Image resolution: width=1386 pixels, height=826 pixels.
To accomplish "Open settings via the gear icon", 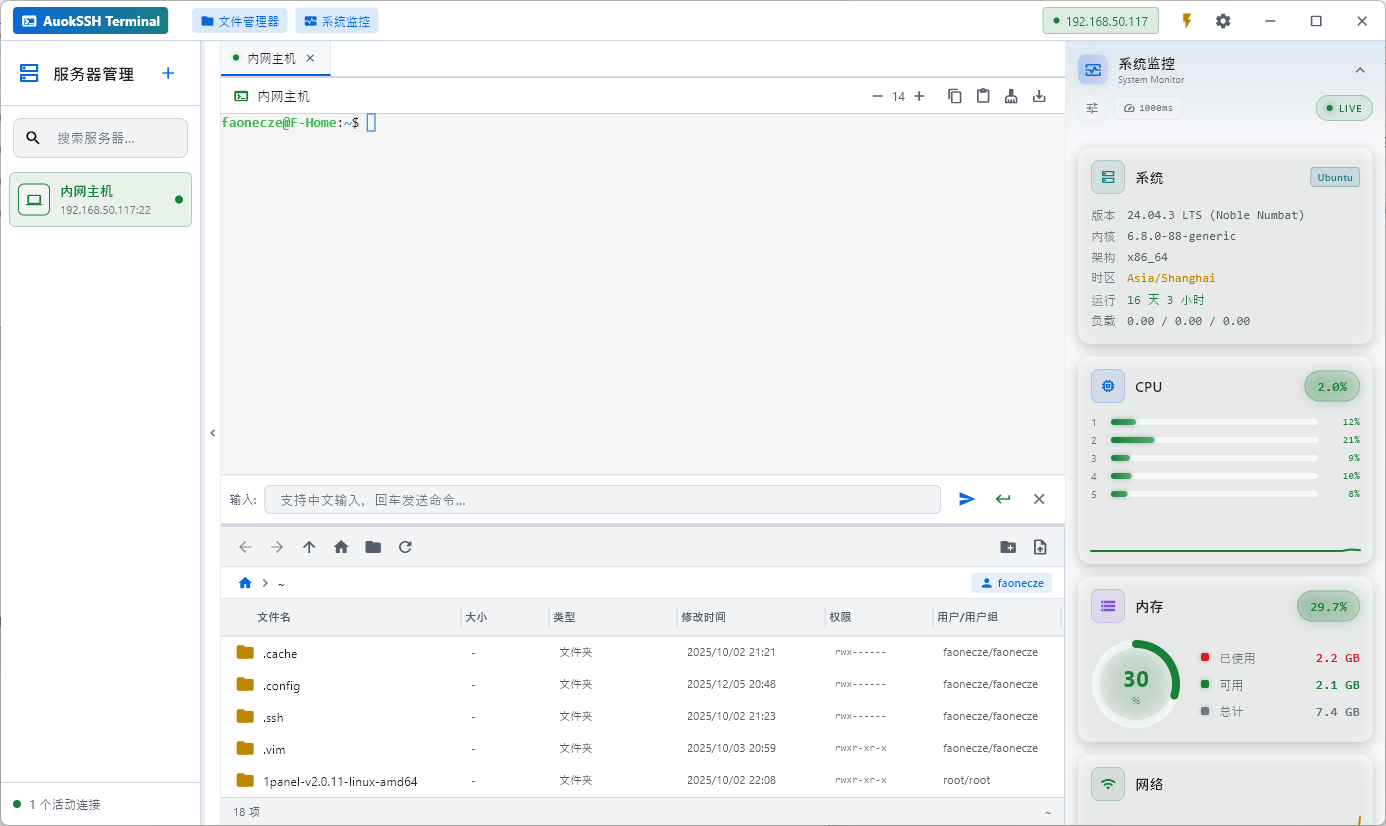I will pyautogui.click(x=1223, y=21).
